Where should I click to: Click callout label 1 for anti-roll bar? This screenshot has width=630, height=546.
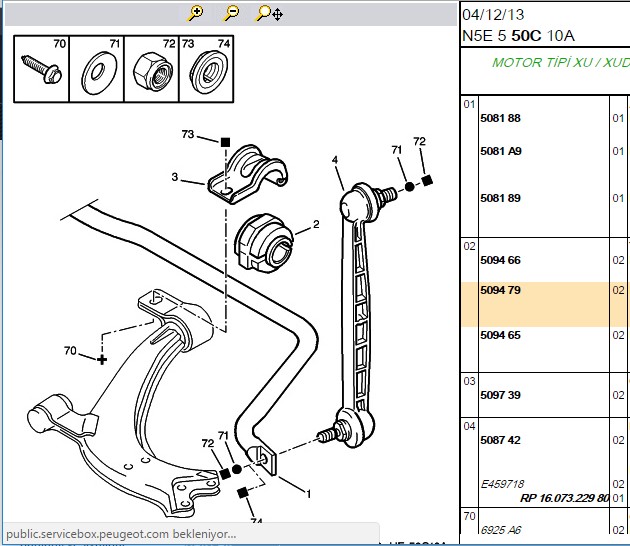pyautogui.click(x=309, y=494)
